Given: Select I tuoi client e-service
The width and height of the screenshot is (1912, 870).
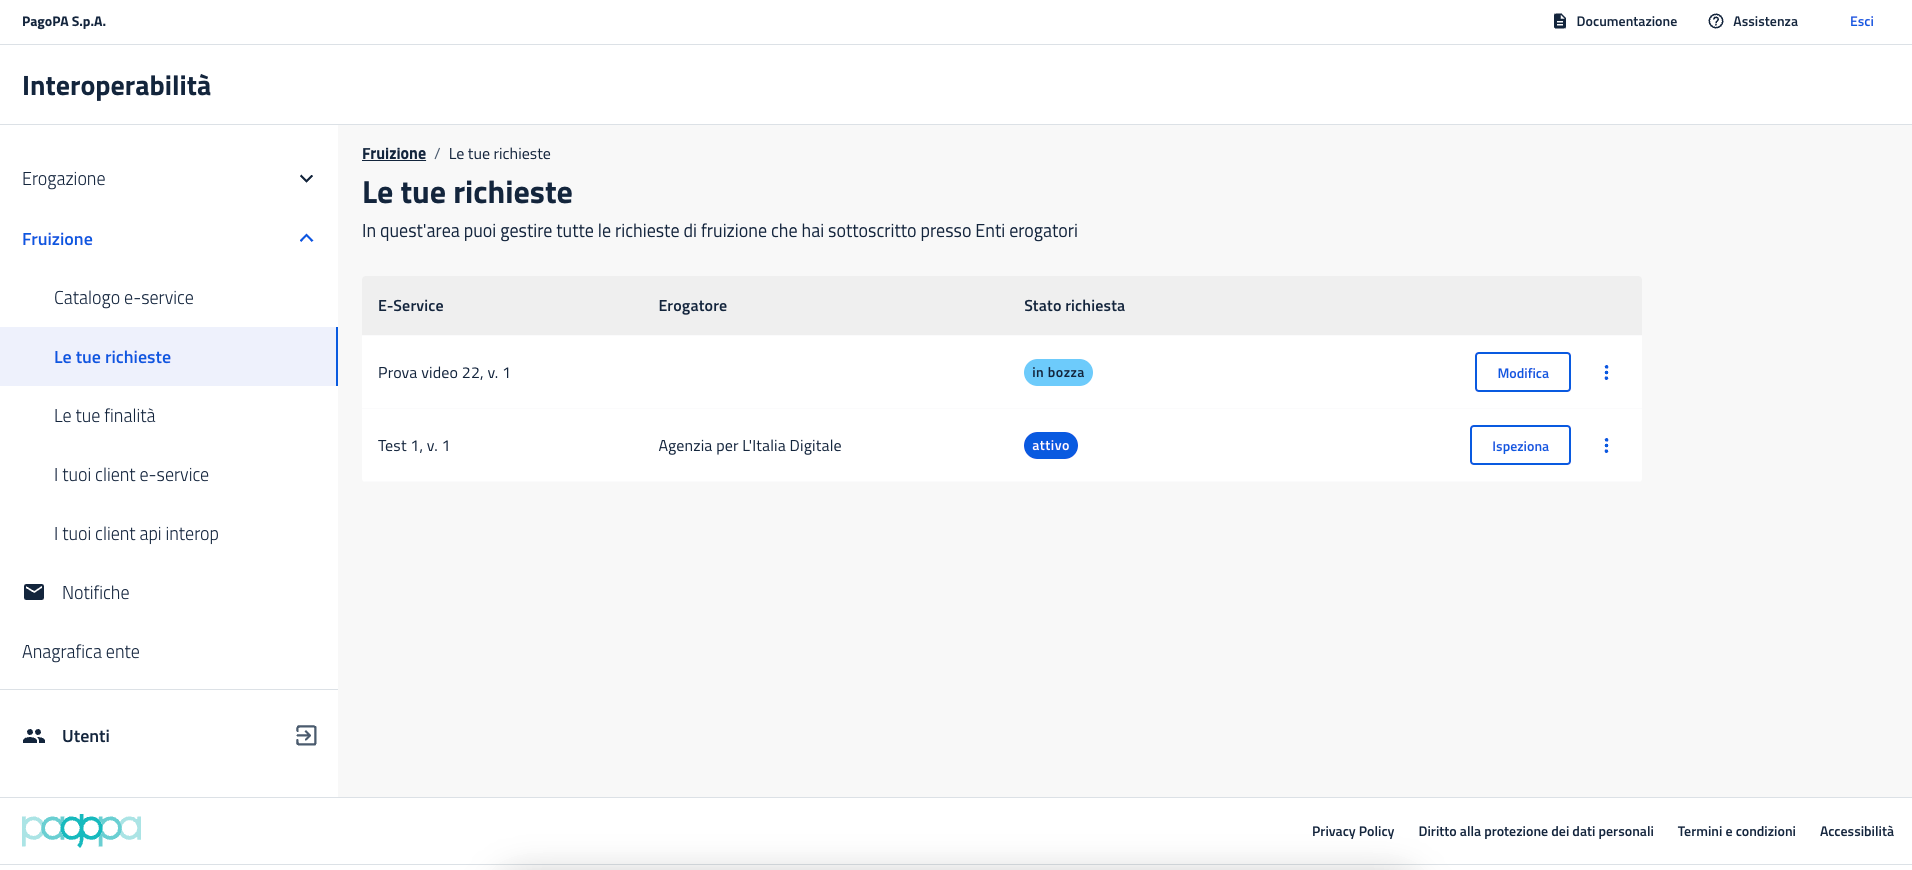Looking at the screenshot, I should (131, 475).
